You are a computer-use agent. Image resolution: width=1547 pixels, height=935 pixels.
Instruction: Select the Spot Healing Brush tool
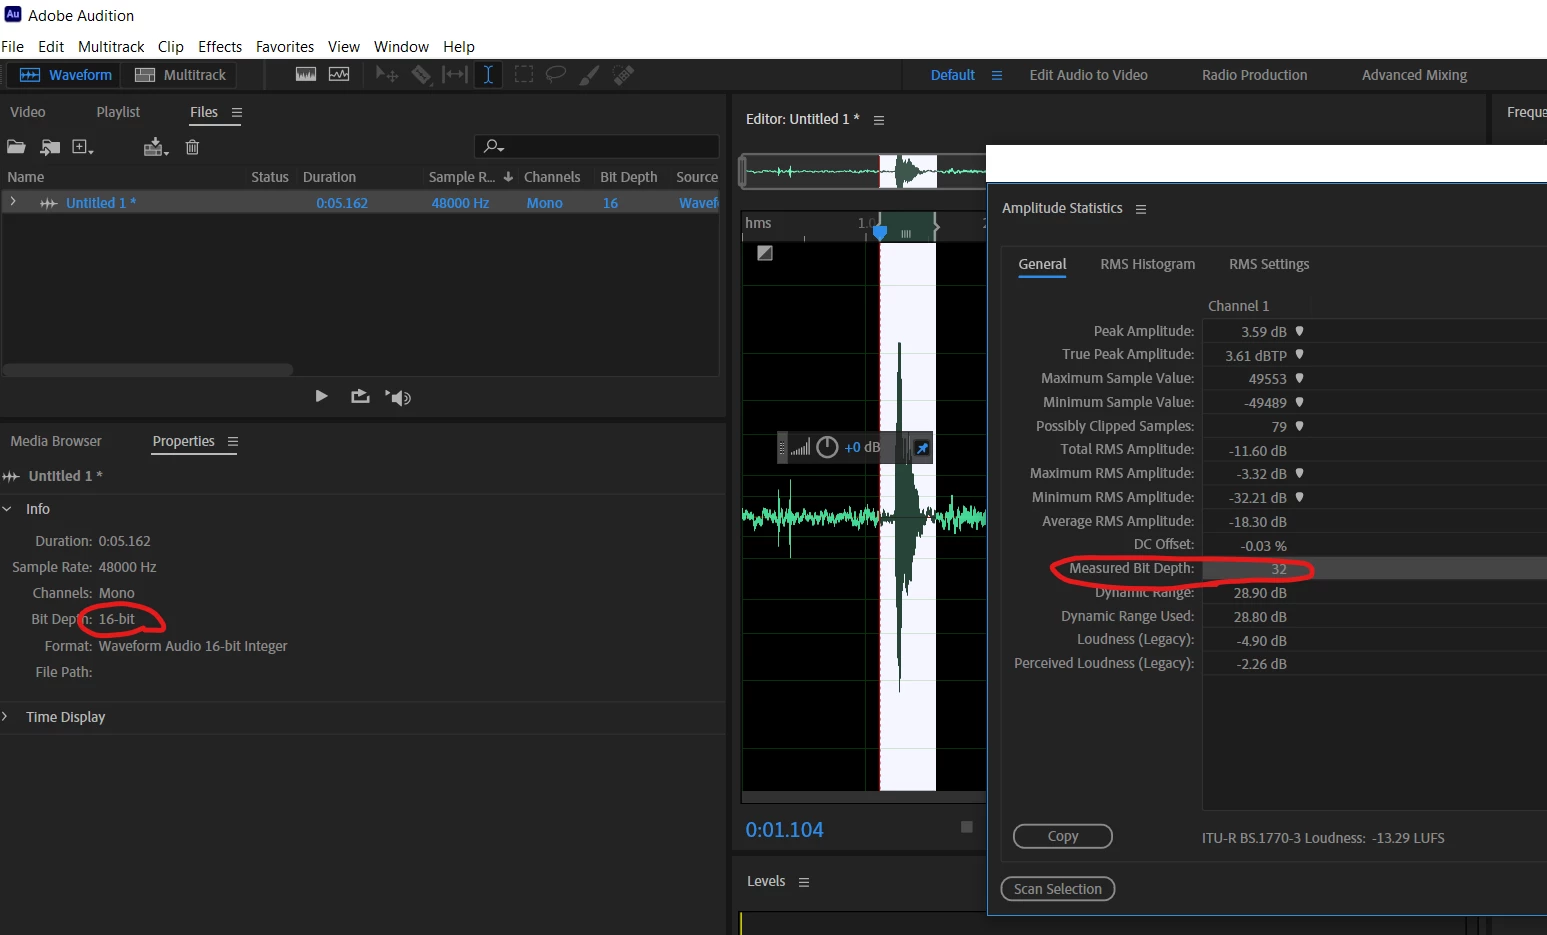tap(624, 75)
